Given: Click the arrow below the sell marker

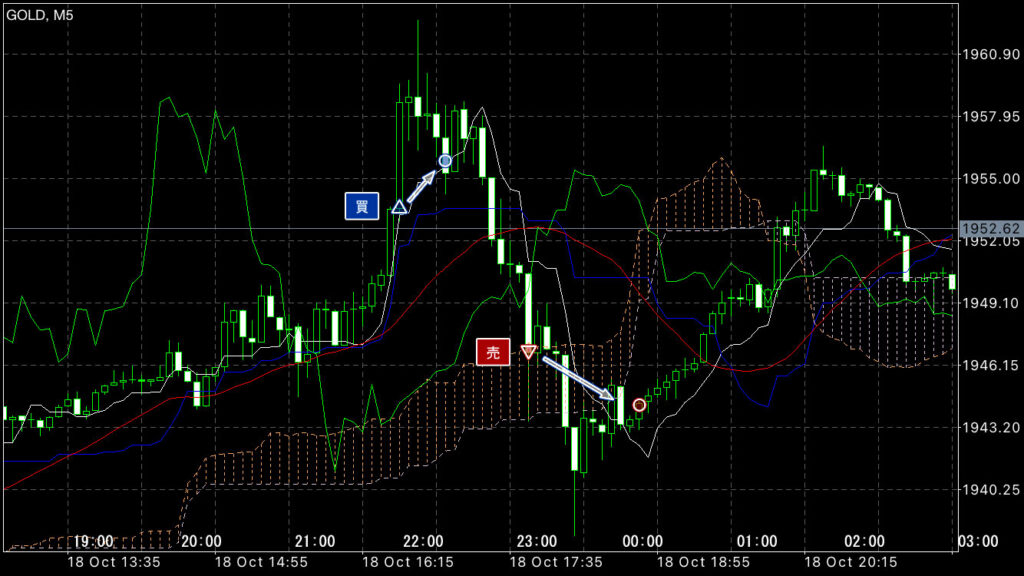Looking at the screenshot, I should tap(579, 378).
